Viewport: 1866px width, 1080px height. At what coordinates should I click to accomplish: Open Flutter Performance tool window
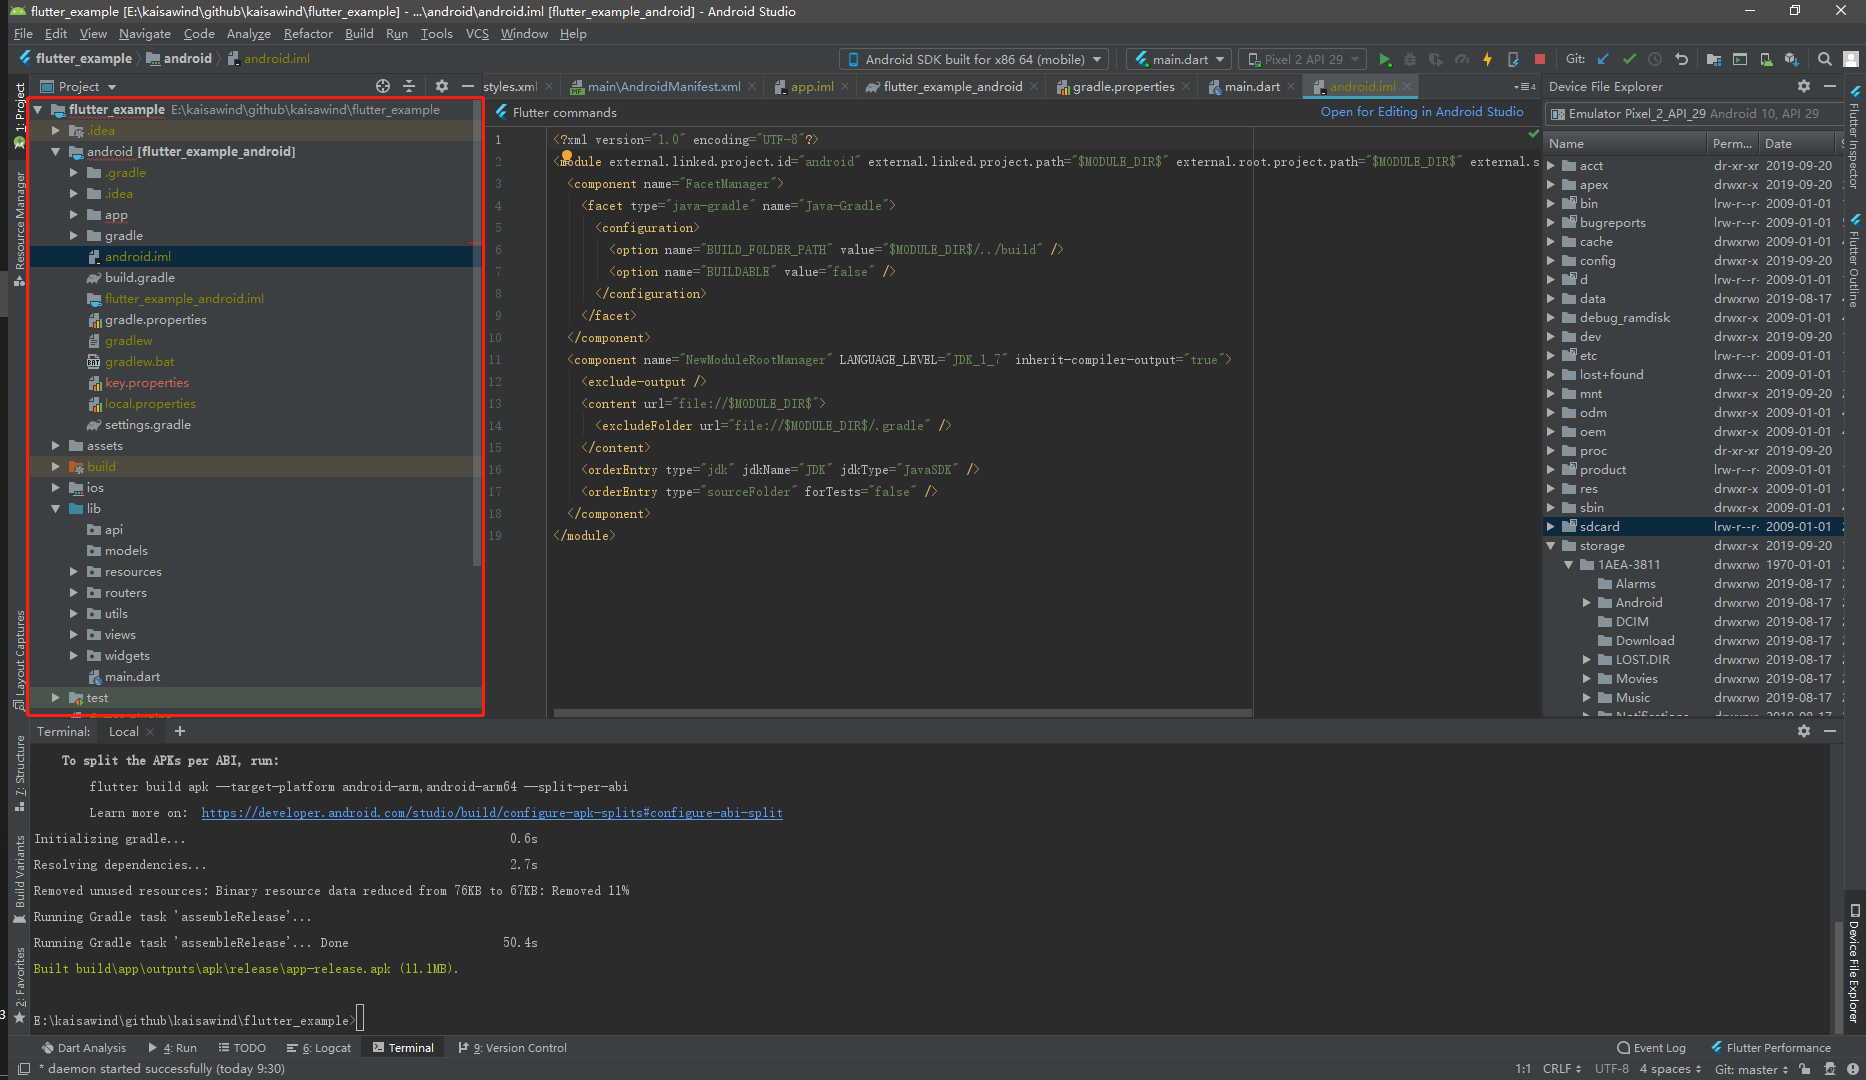tap(1771, 1048)
